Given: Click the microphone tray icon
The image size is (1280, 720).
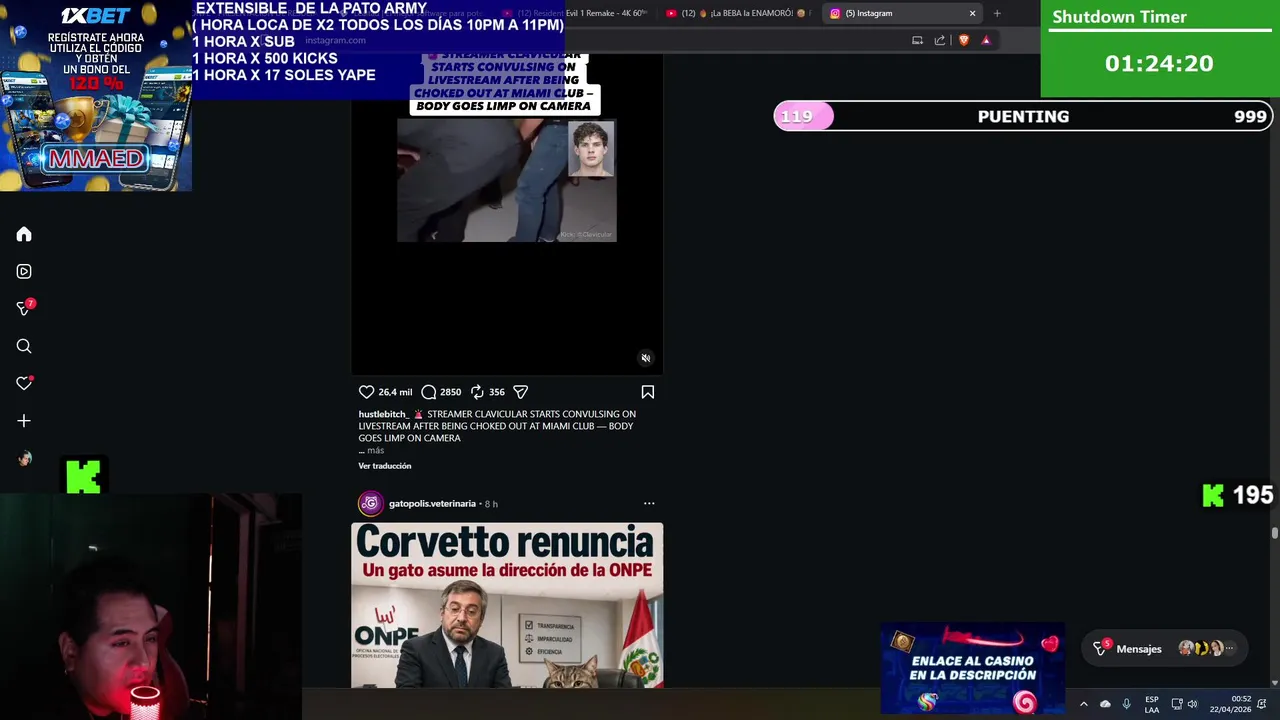Looking at the screenshot, I should tap(1127, 704).
